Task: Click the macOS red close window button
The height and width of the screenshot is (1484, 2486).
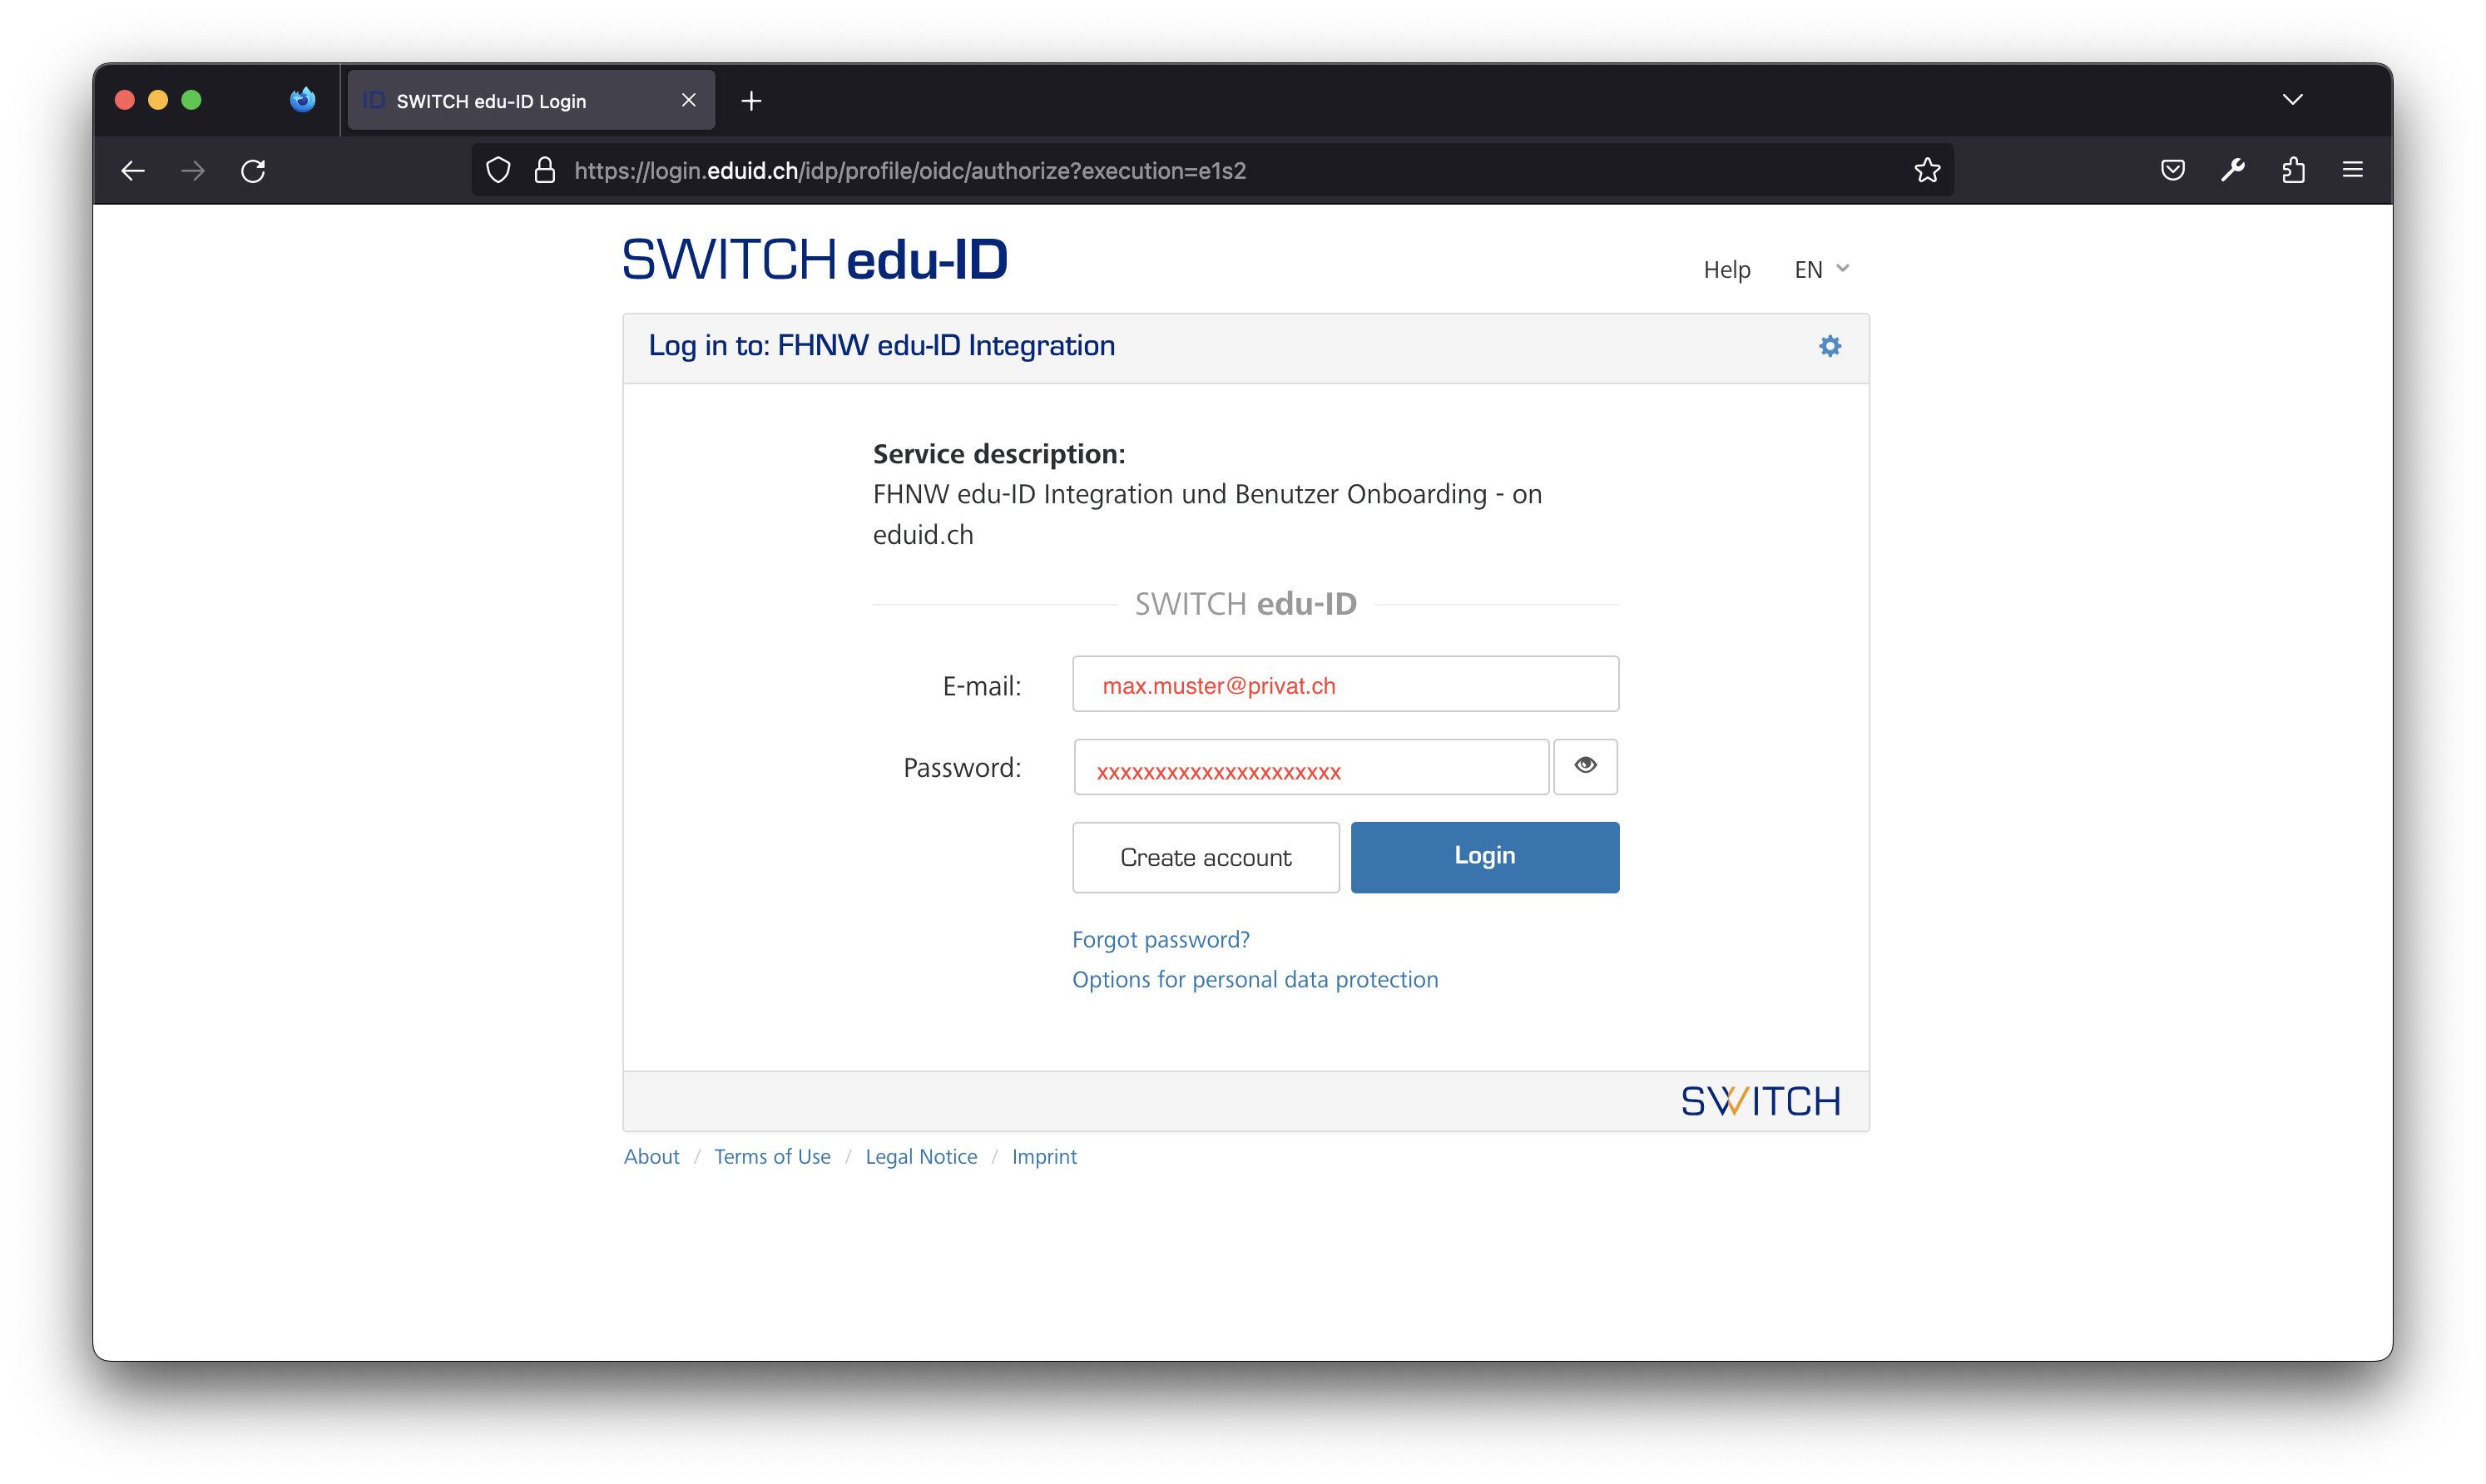Action: tap(125, 100)
